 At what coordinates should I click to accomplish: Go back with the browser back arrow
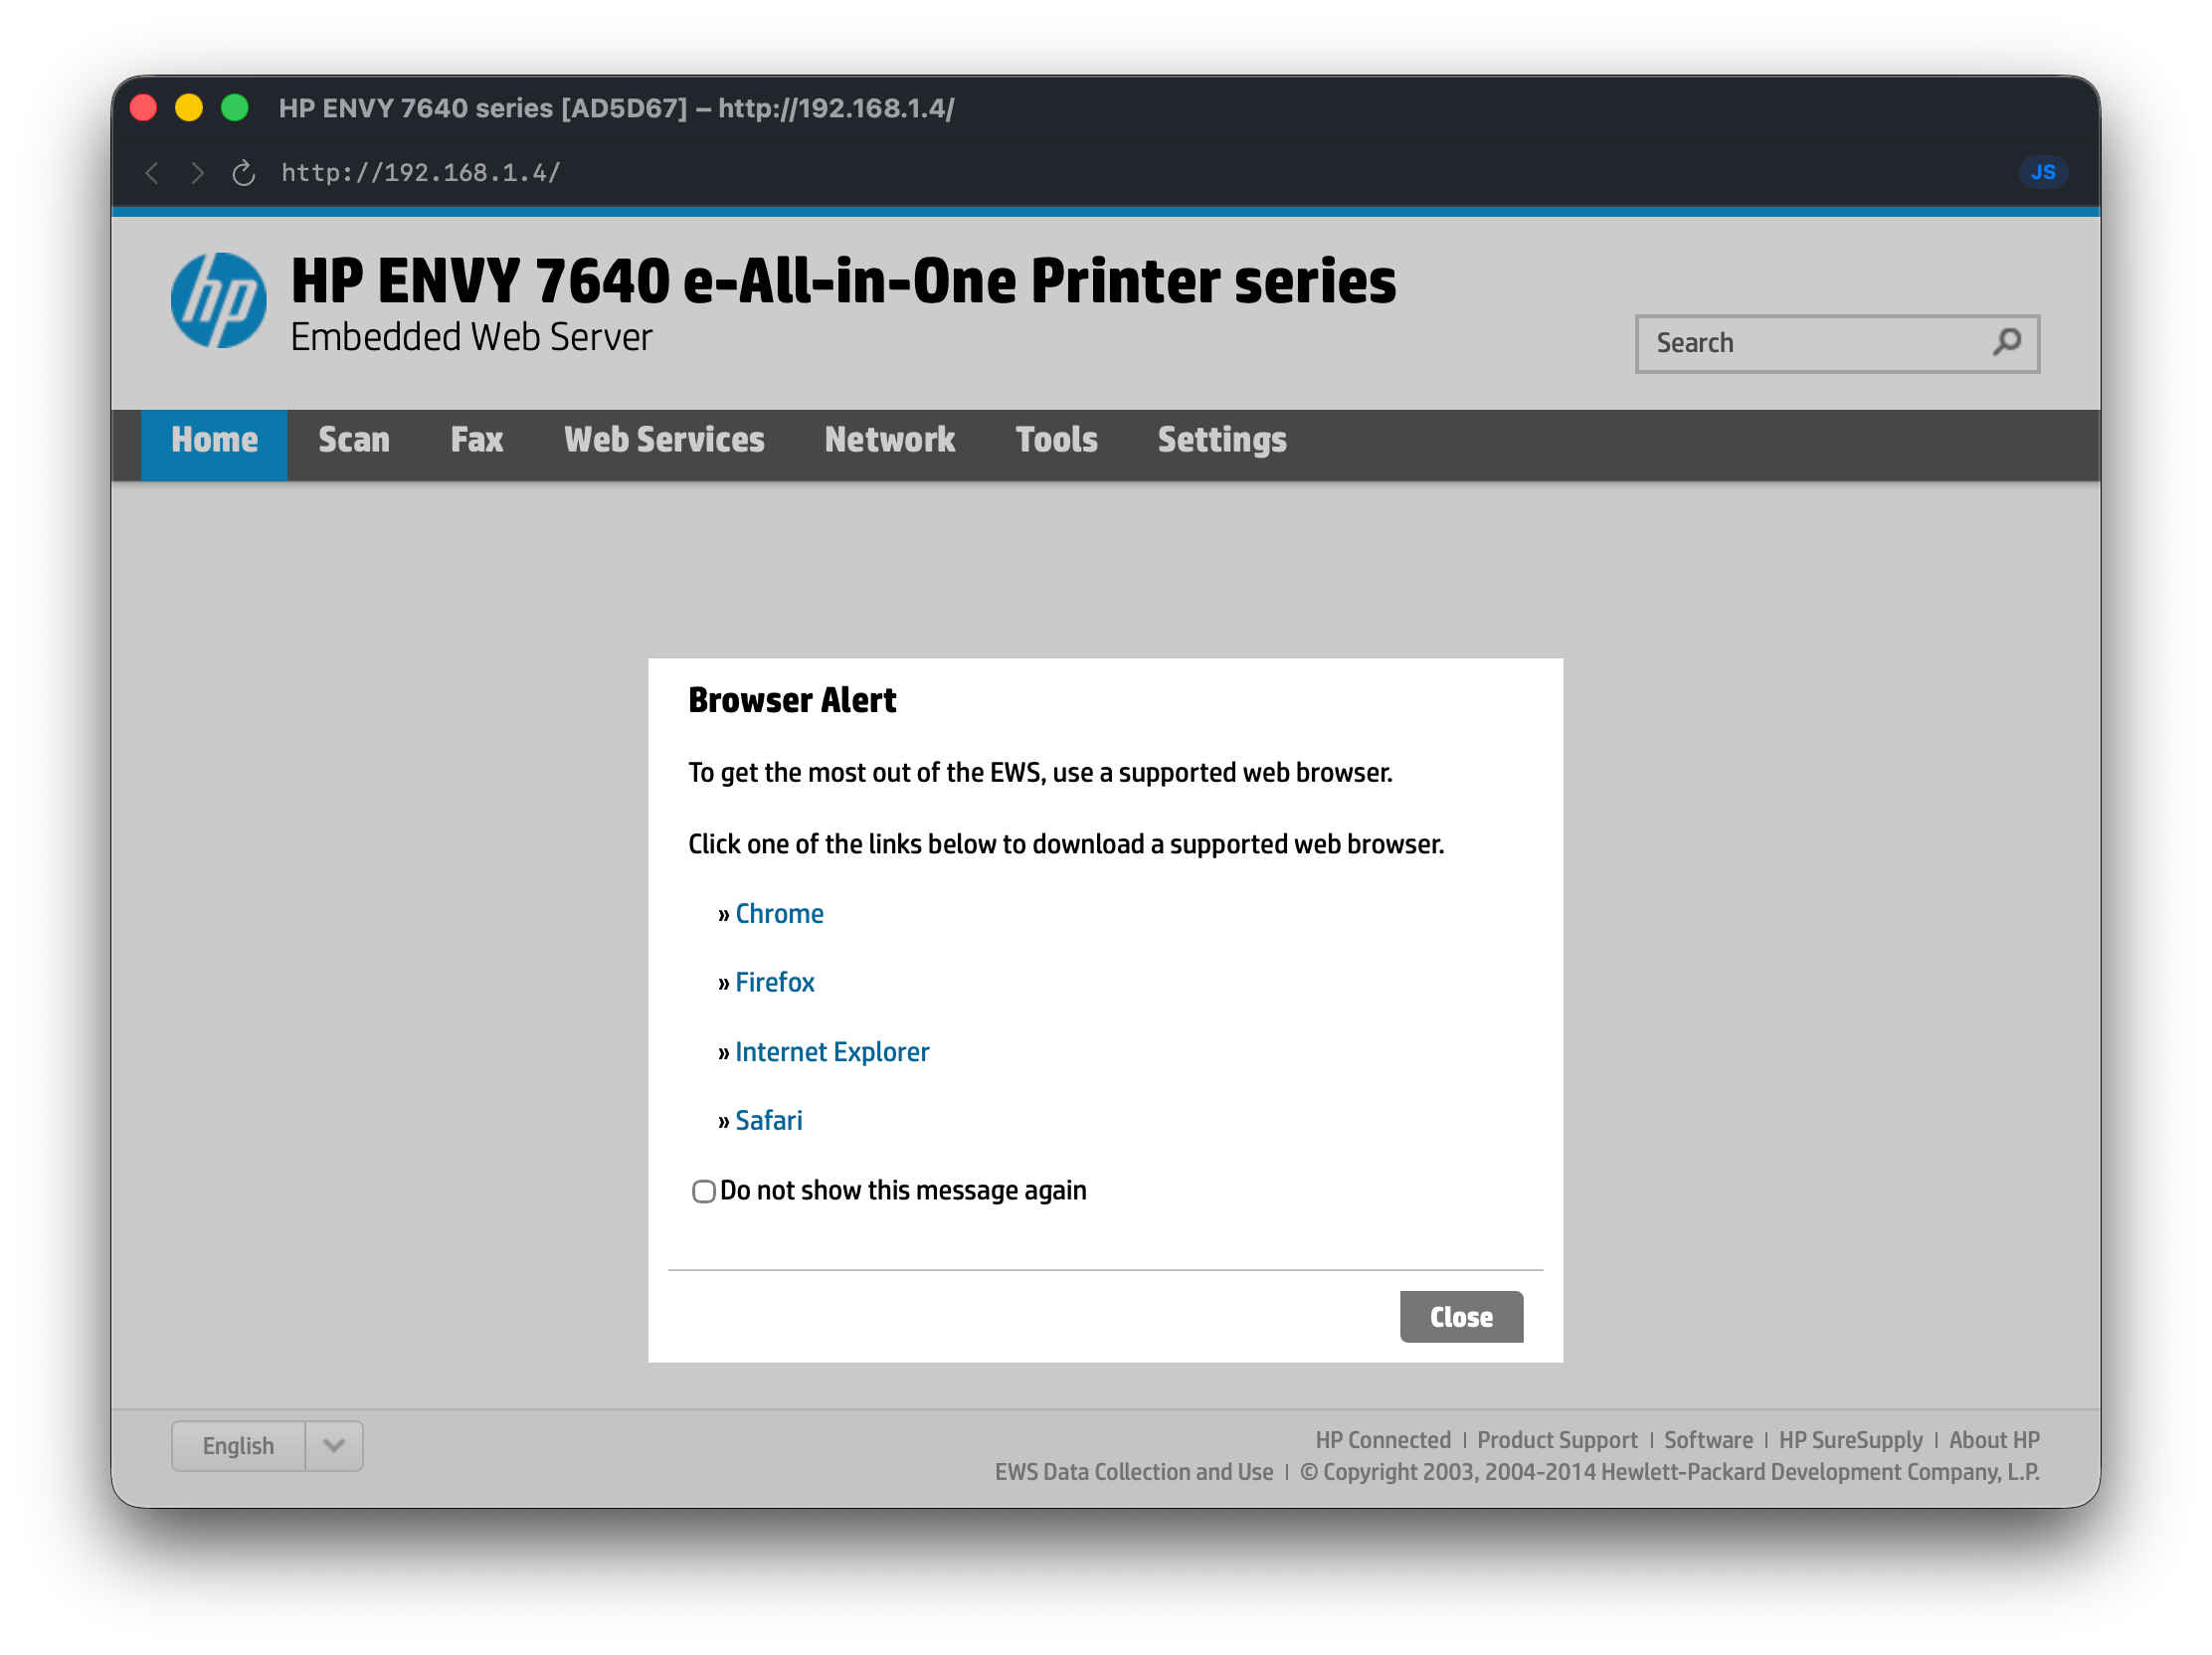click(152, 173)
